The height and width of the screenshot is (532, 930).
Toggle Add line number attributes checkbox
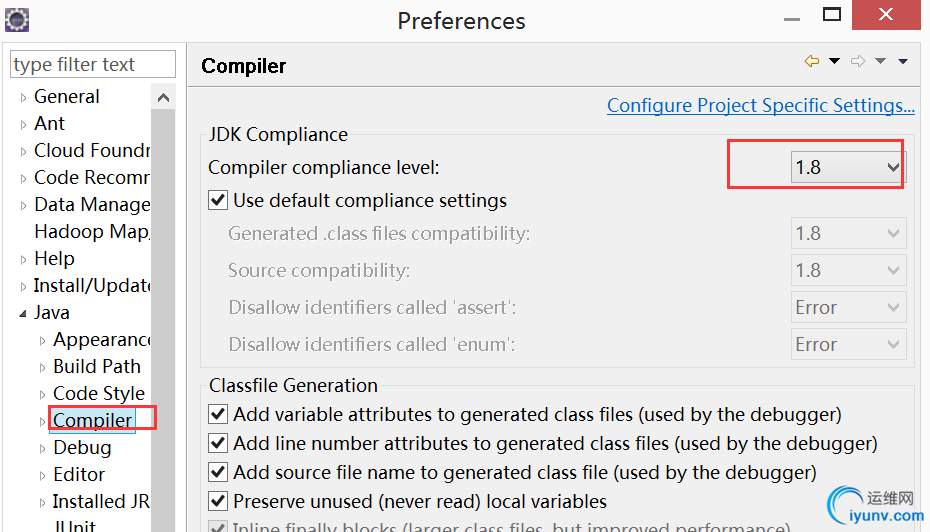[x=218, y=443]
